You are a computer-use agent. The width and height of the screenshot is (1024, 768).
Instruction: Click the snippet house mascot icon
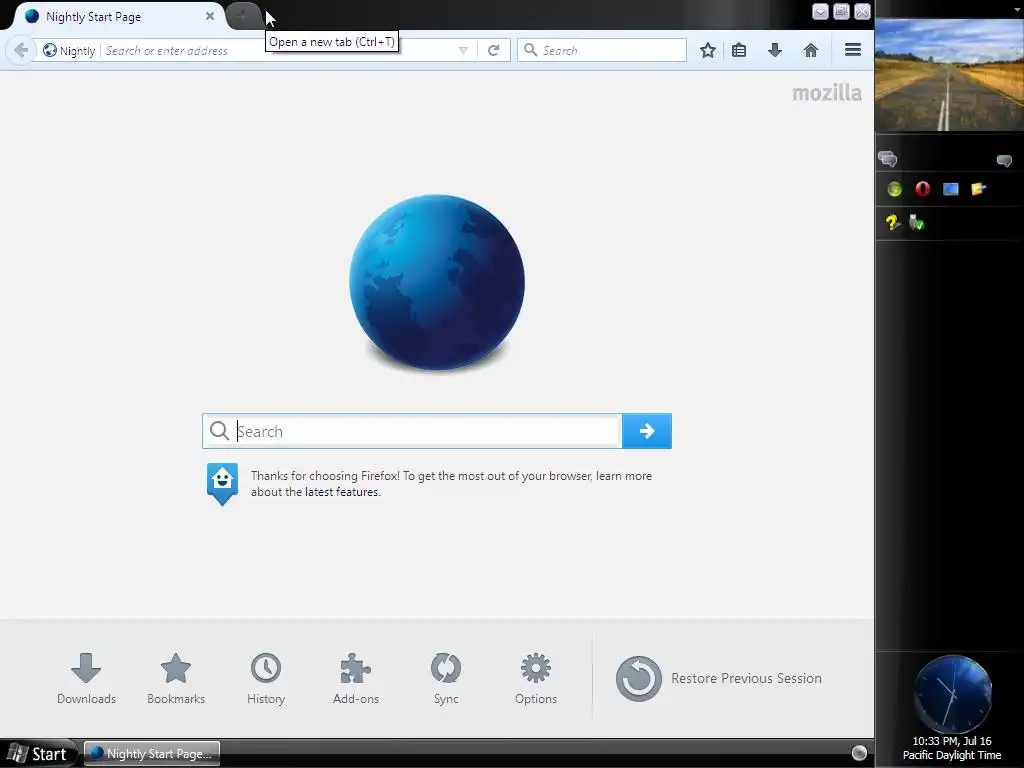pos(222,484)
